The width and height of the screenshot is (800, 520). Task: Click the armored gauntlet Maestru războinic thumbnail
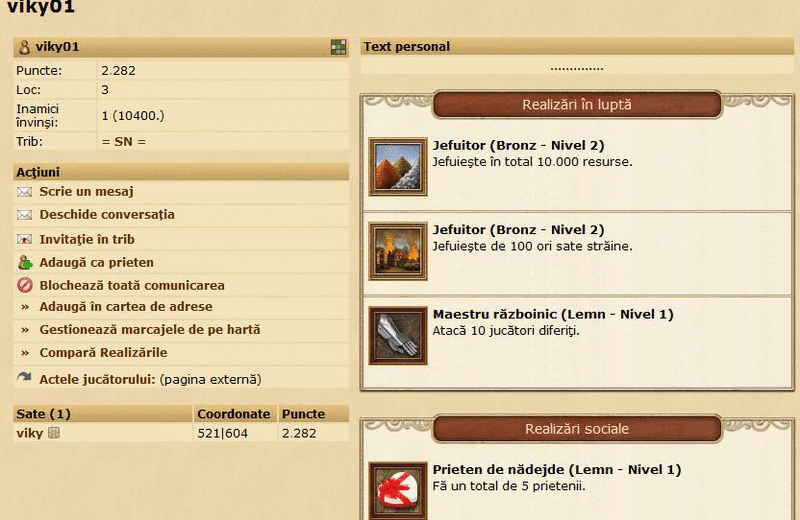(x=398, y=336)
